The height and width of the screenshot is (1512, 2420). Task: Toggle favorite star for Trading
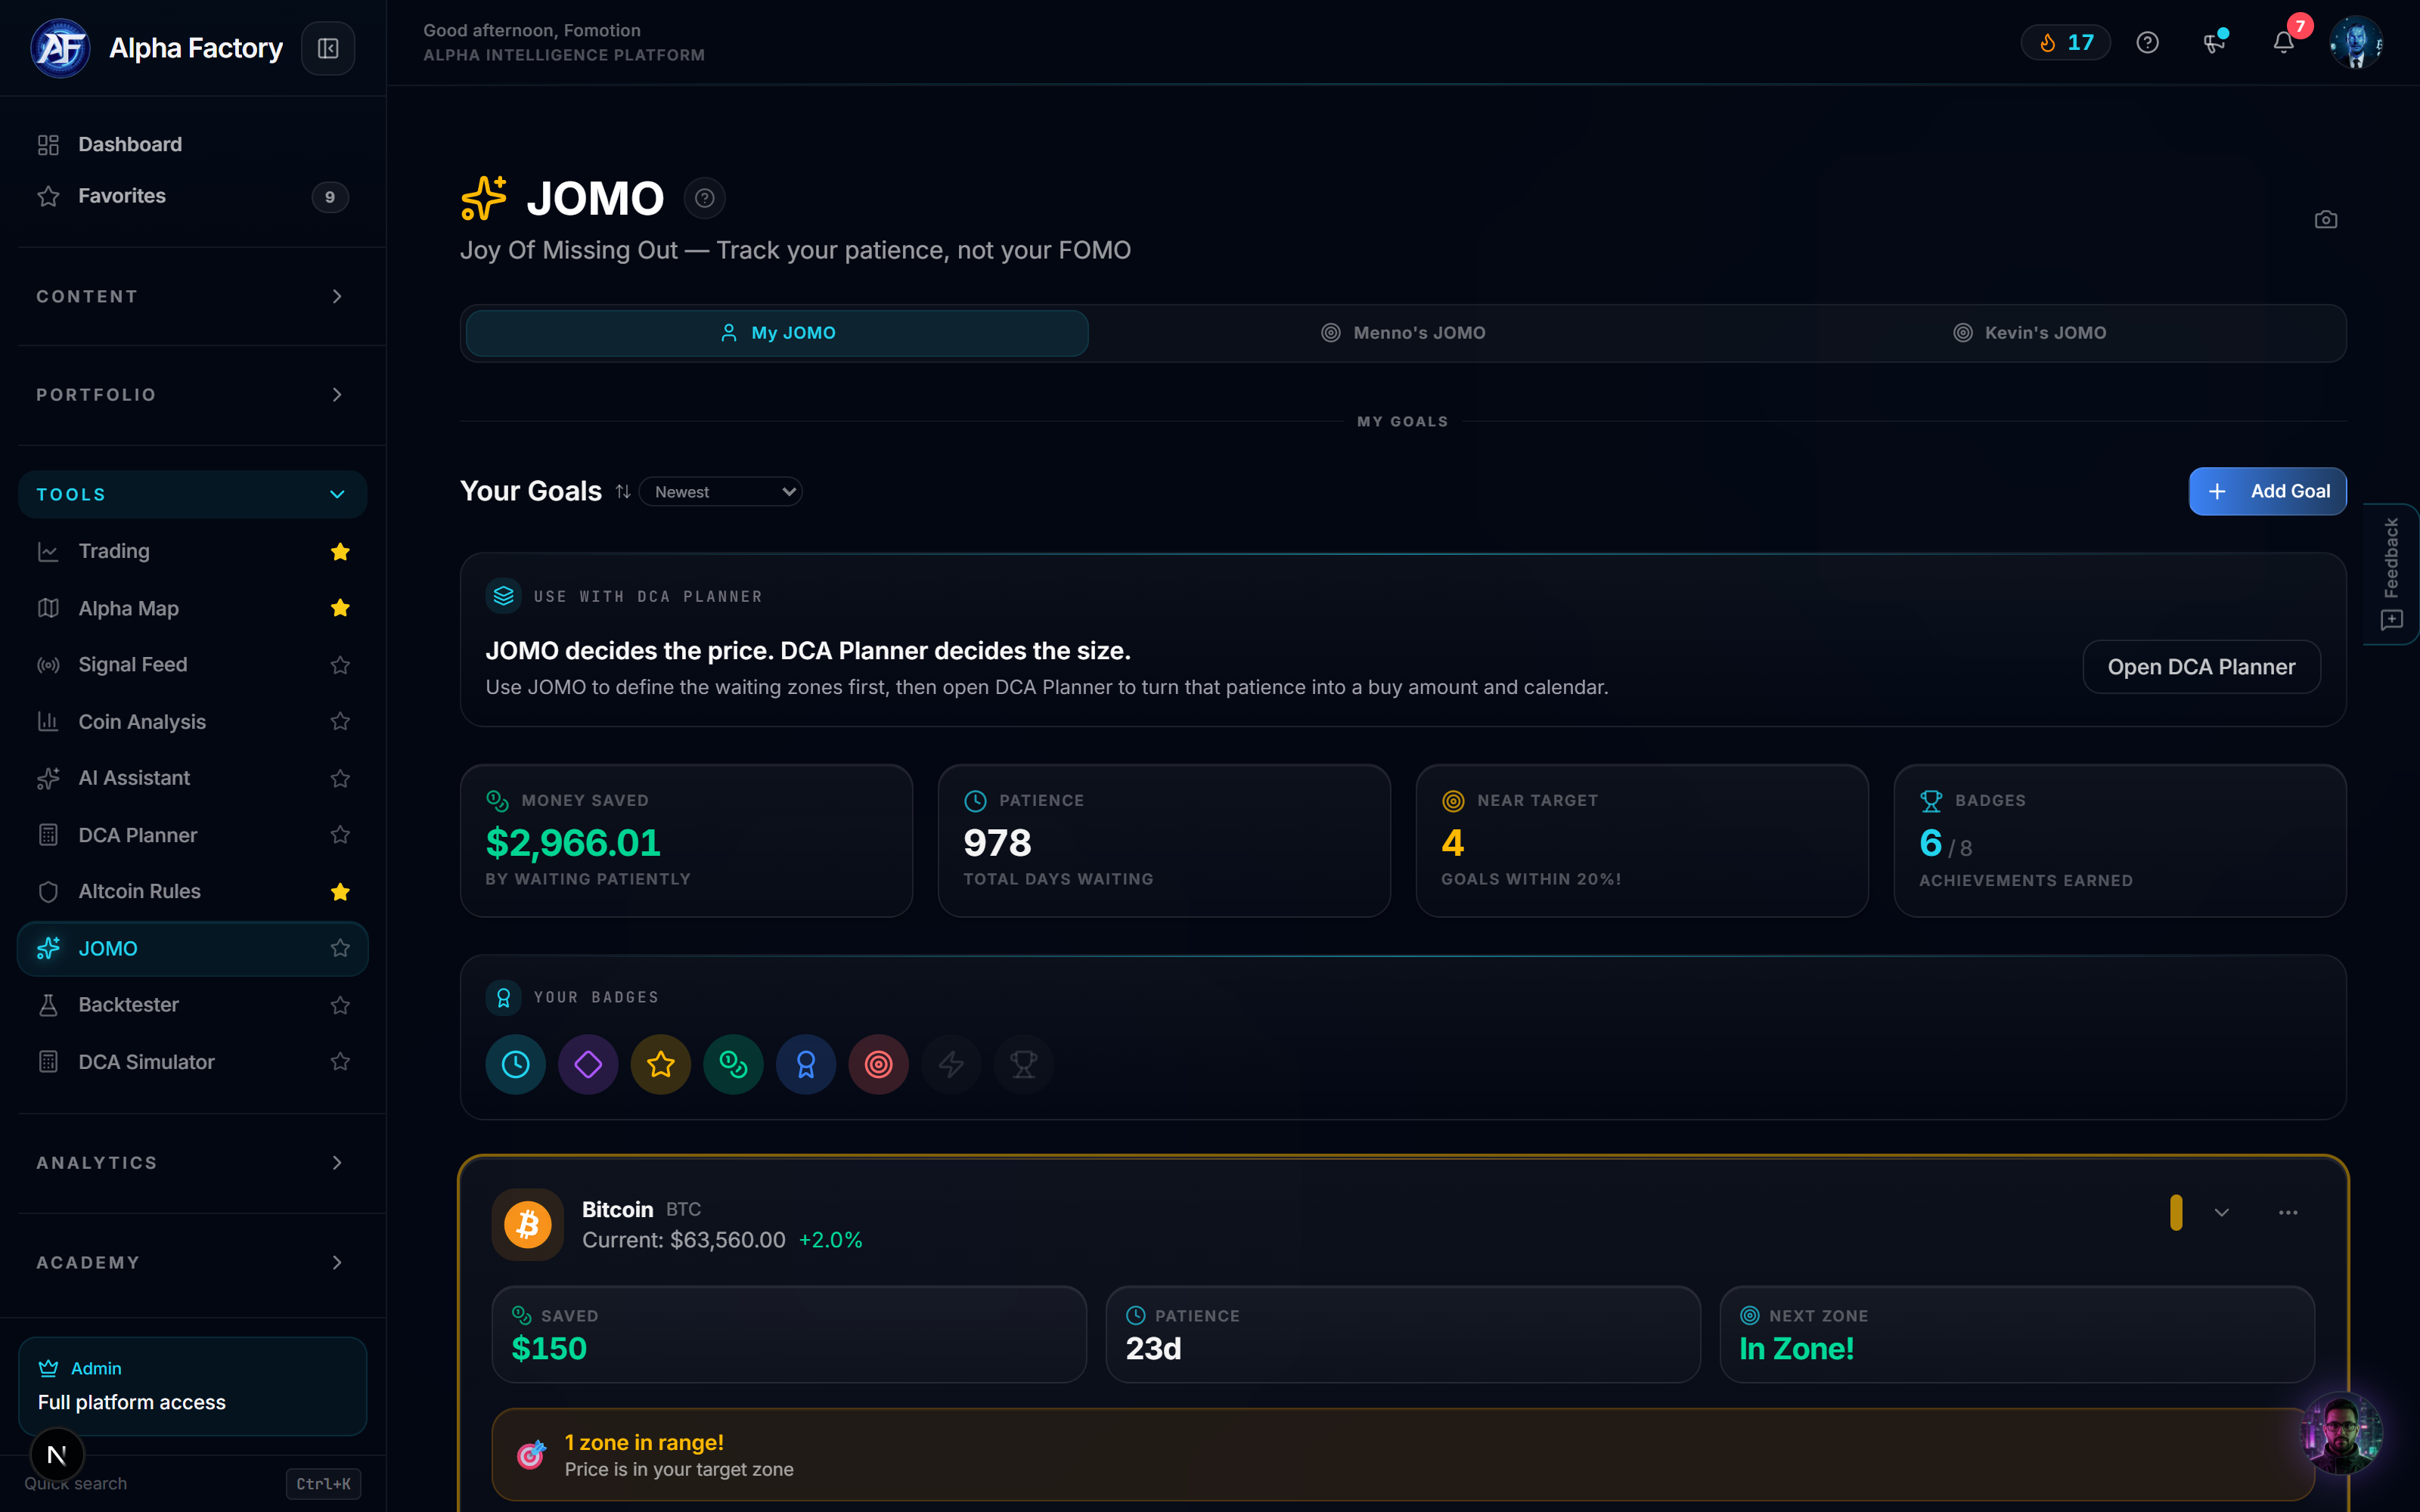point(340,552)
